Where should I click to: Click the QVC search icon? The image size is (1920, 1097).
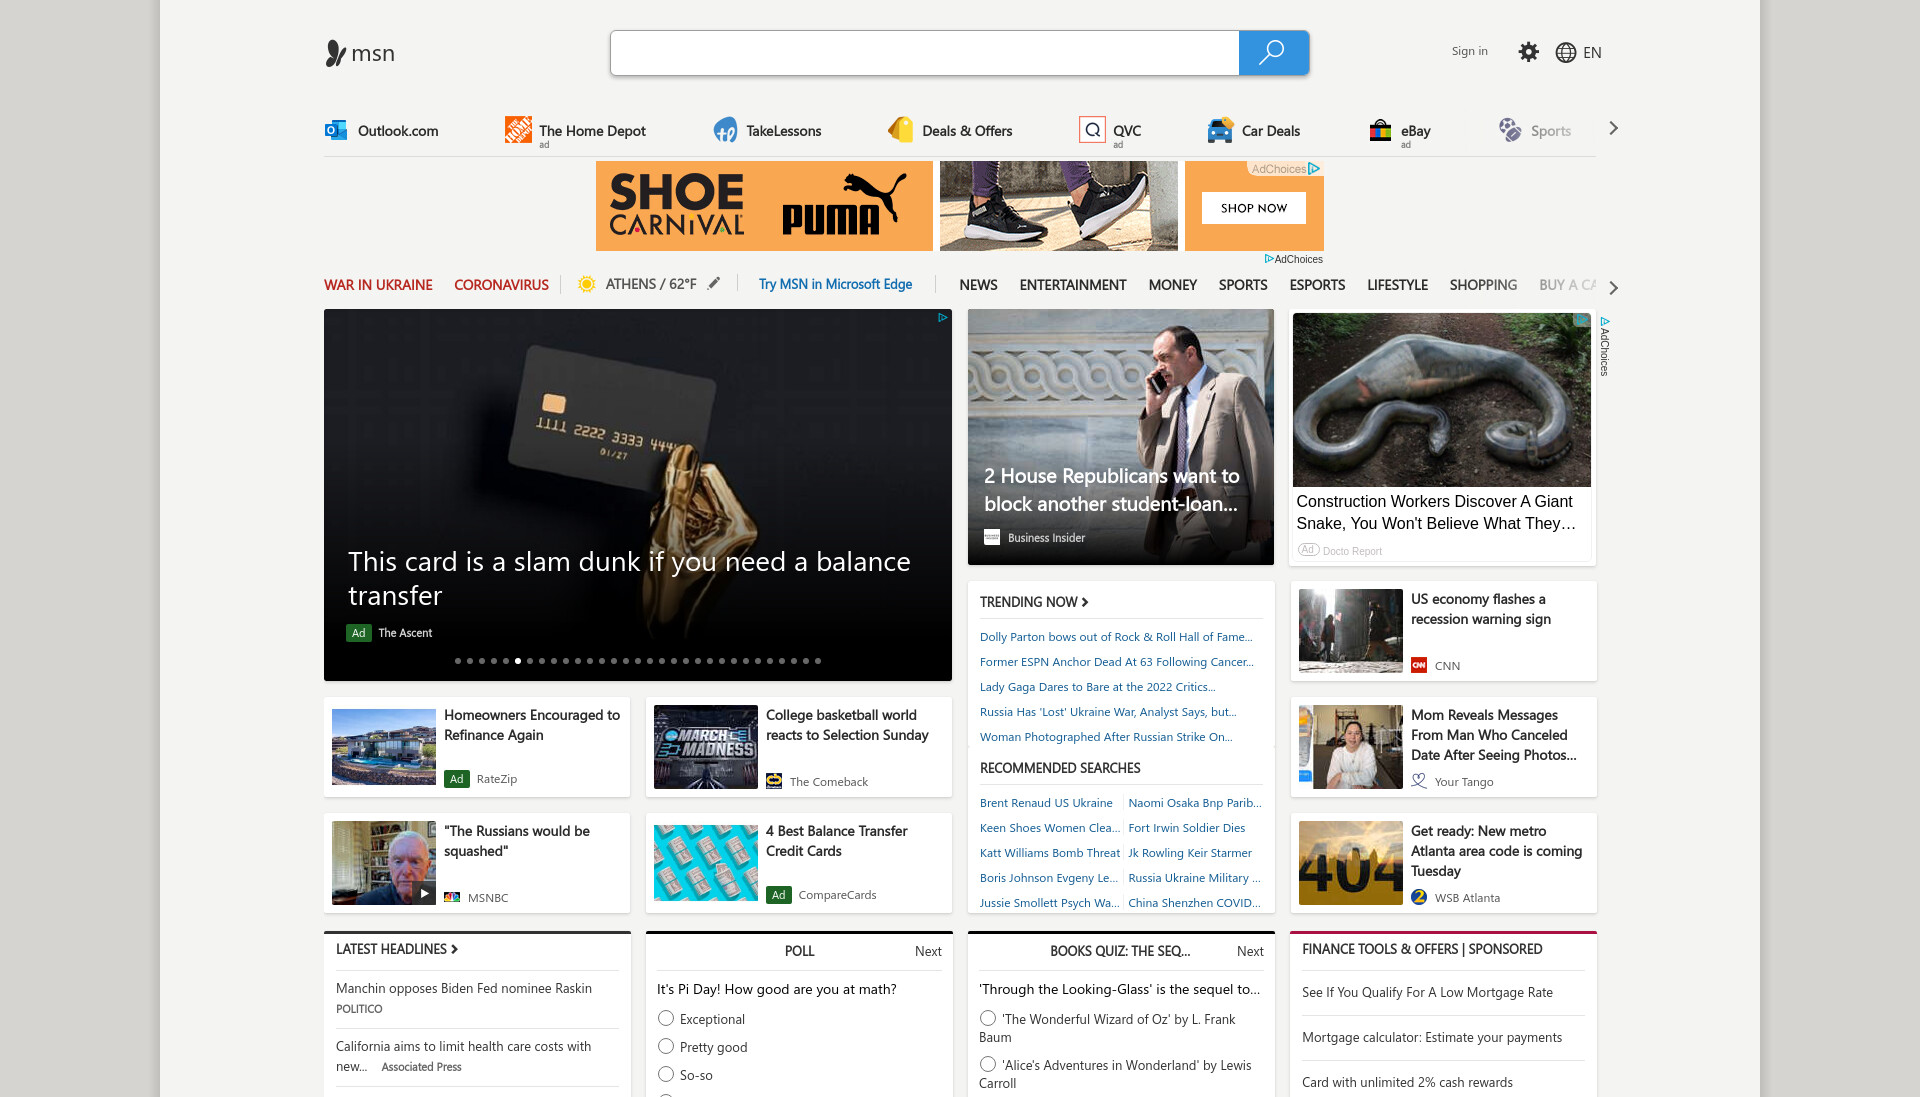[1092, 130]
